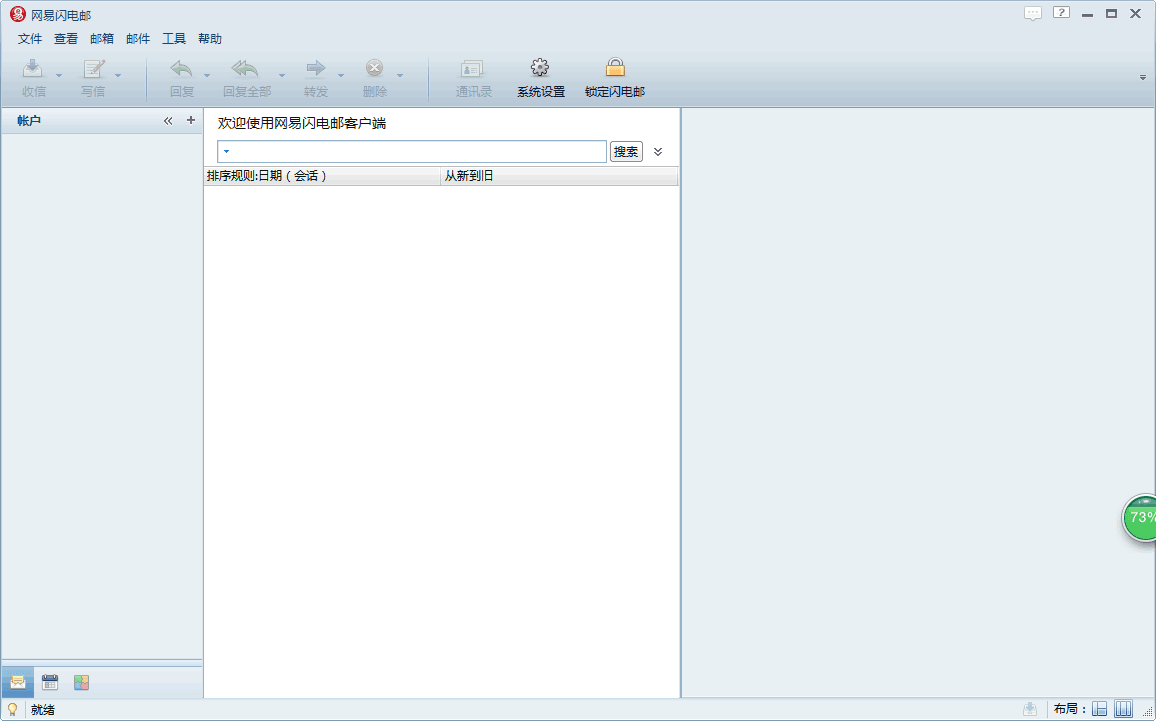Select the horizontal split layout icon

tap(1099, 709)
